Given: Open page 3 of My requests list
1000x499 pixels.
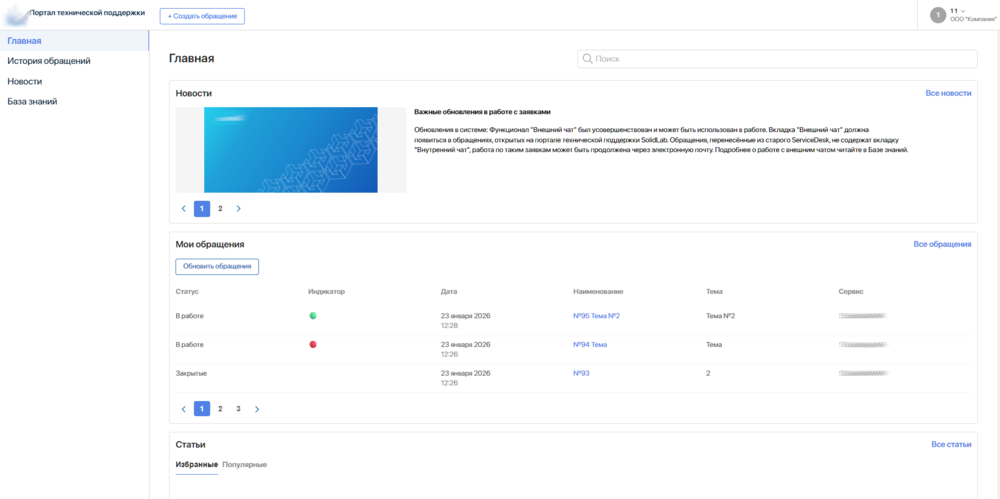Looking at the screenshot, I should [238, 409].
